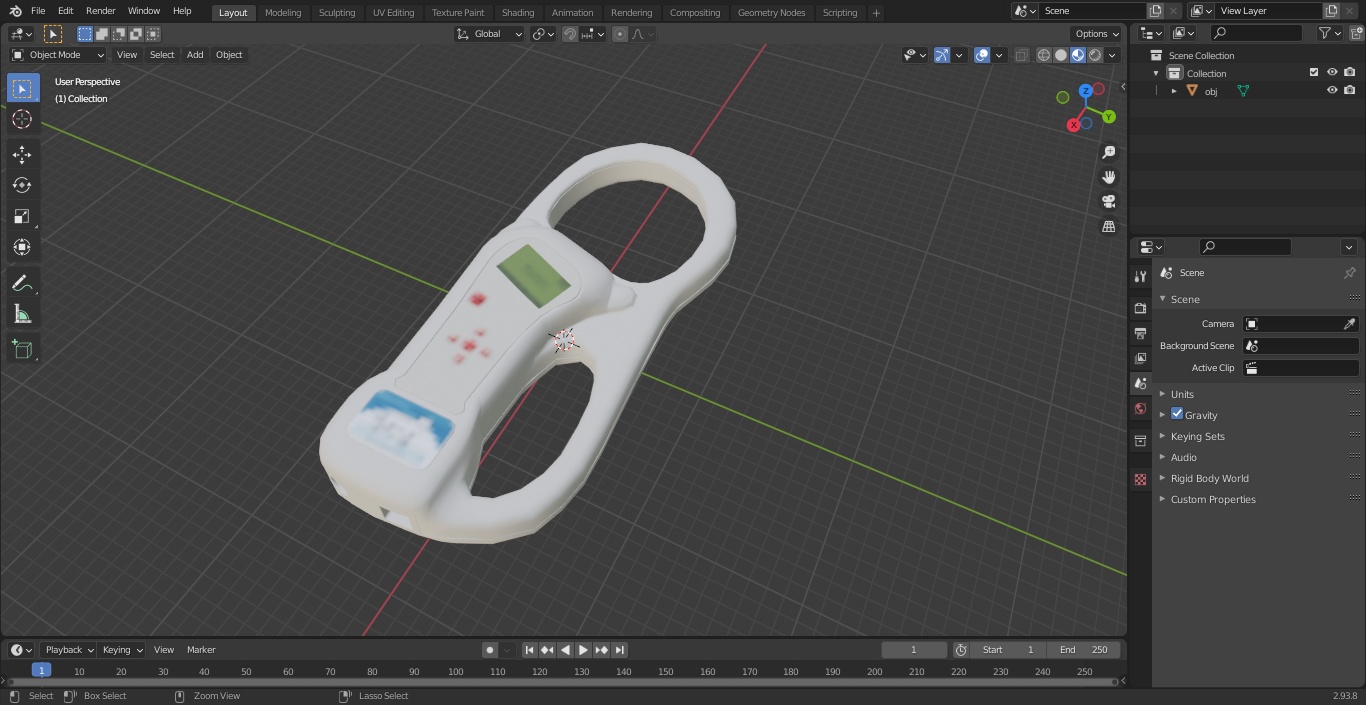Switch to solid viewport shading
This screenshot has height=705, width=1366.
tap(1061, 55)
